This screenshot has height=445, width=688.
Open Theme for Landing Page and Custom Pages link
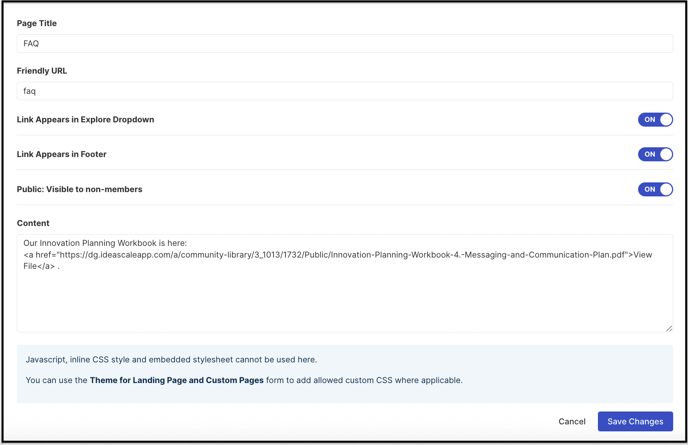pos(176,380)
